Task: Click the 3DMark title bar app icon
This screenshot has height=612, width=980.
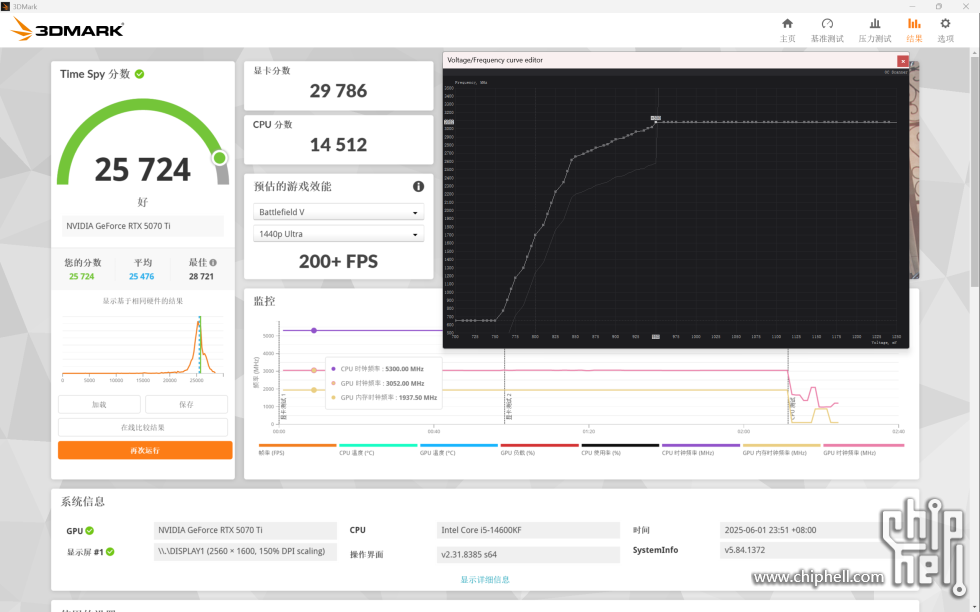Action: point(6,6)
